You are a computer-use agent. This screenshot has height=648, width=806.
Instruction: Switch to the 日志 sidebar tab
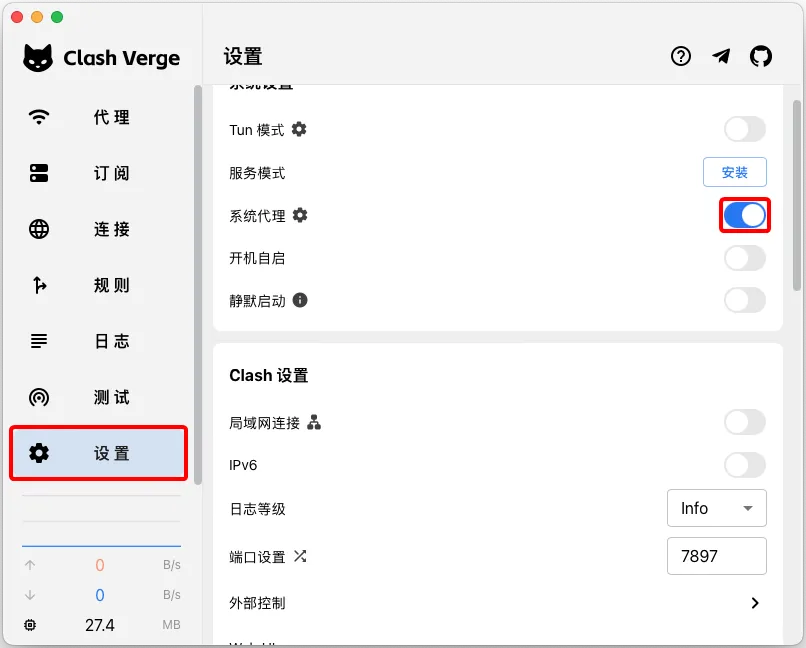point(38,341)
